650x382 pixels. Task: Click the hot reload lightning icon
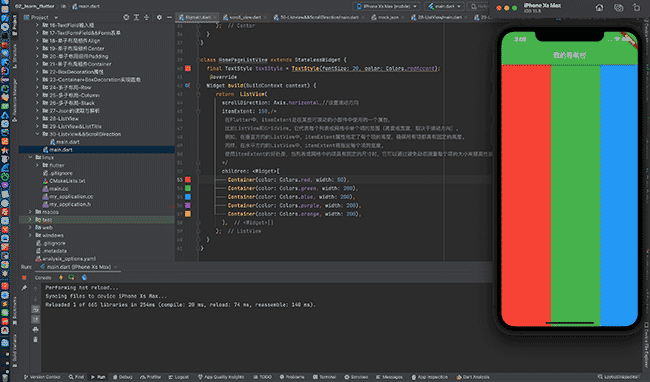pyautogui.click(x=61, y=278)
